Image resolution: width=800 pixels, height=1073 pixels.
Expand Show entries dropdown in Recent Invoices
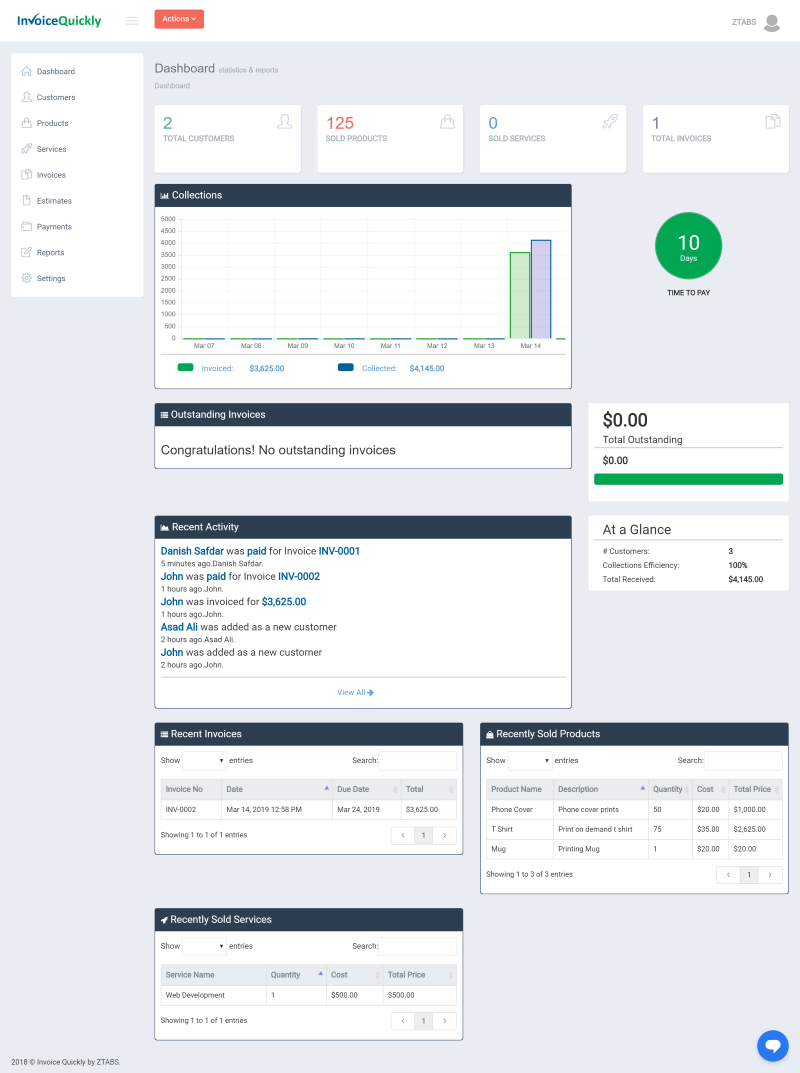[204, 761]
